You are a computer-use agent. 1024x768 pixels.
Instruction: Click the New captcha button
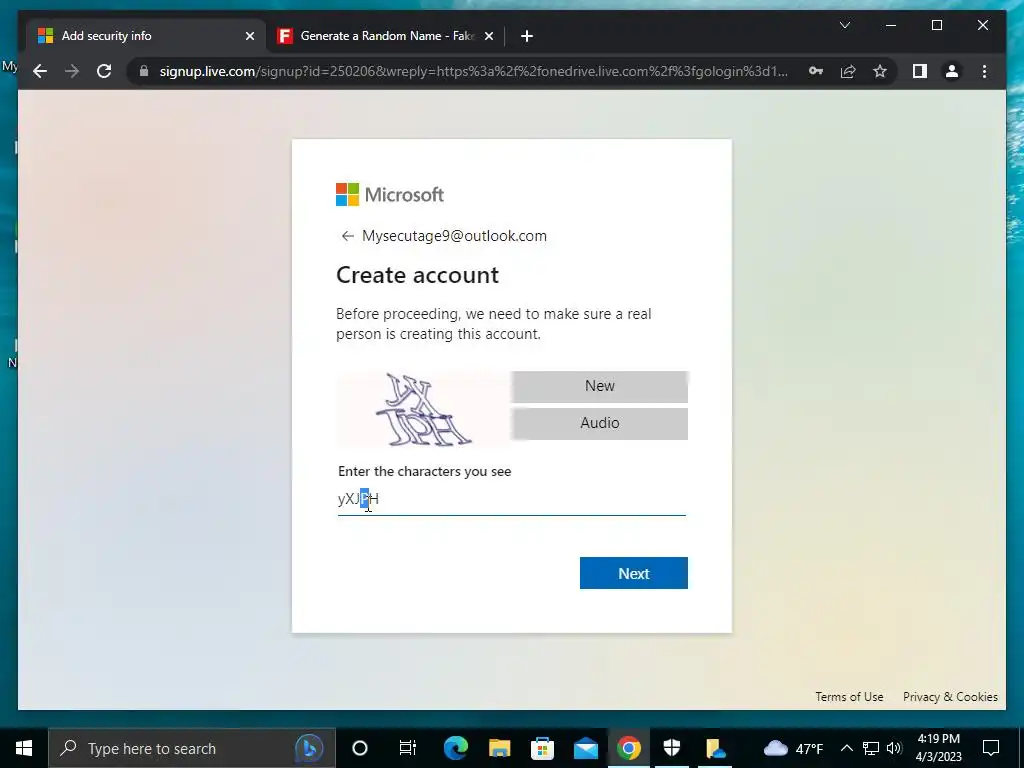(x=600, y=386)
